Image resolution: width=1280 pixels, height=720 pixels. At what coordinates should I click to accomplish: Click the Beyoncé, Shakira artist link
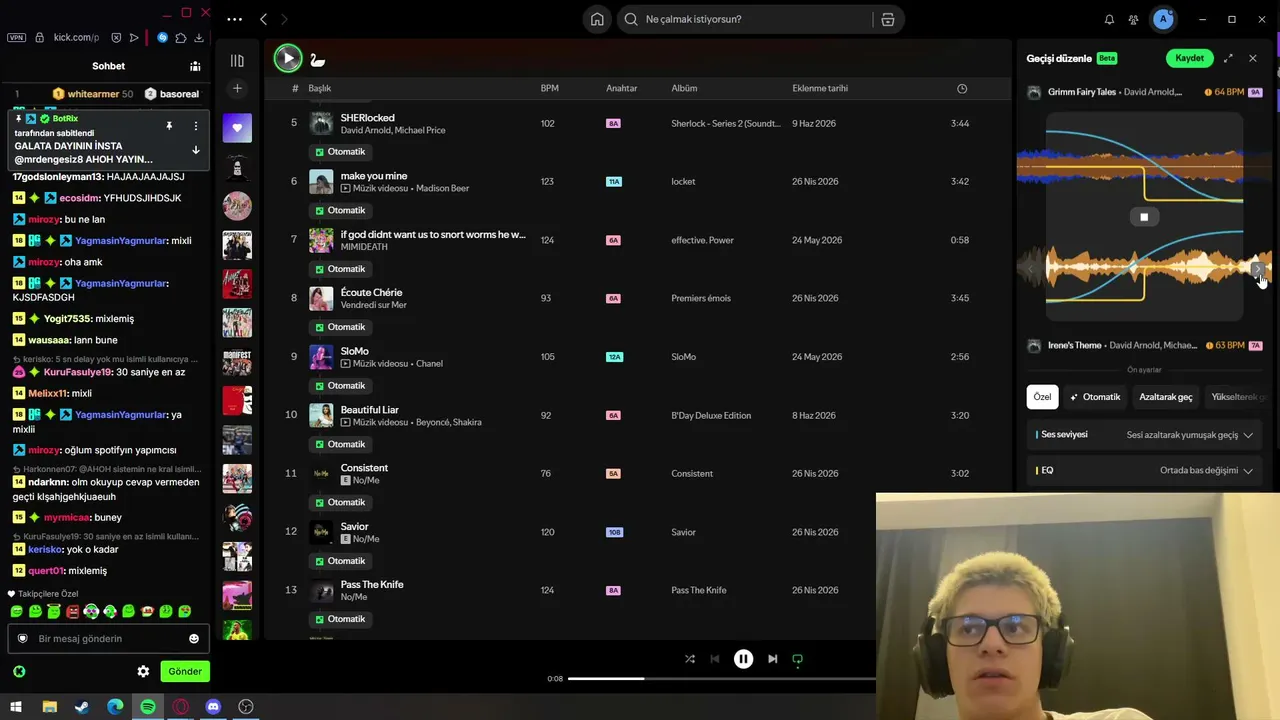pyautogui.click(x=449, y=422)
